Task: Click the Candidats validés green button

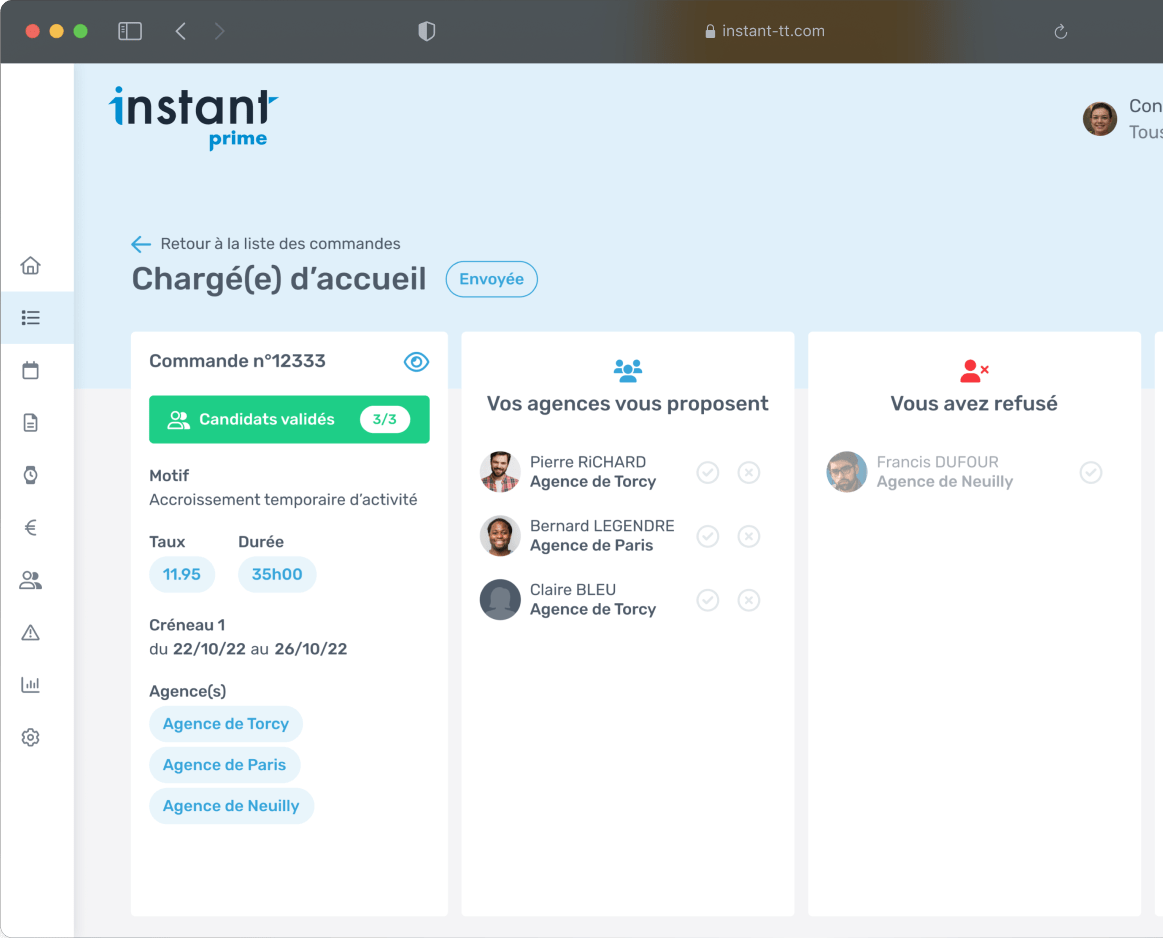Action: [x=289, y=420]
